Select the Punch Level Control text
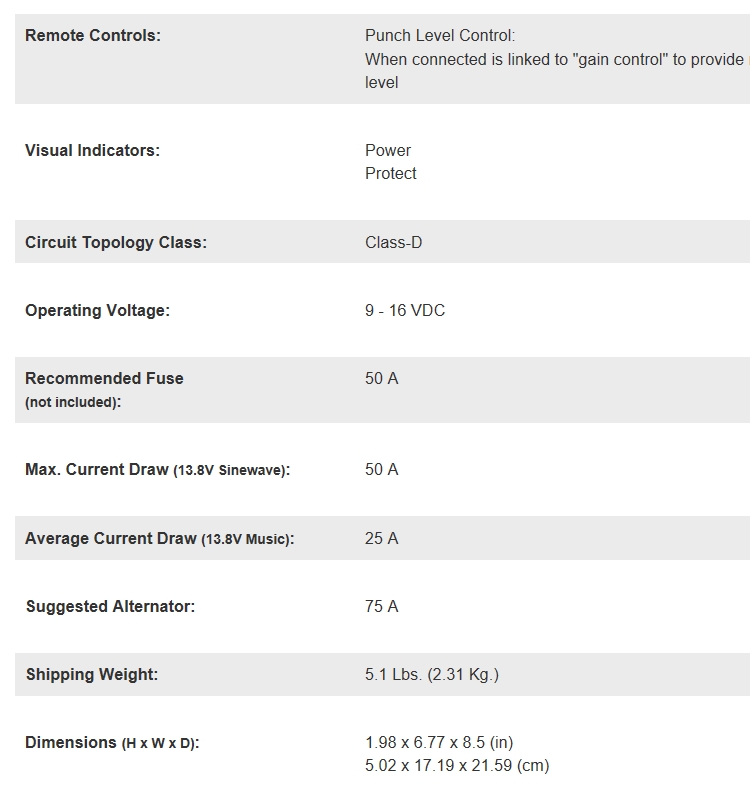The image size is (750, 802). pos(440,36)
